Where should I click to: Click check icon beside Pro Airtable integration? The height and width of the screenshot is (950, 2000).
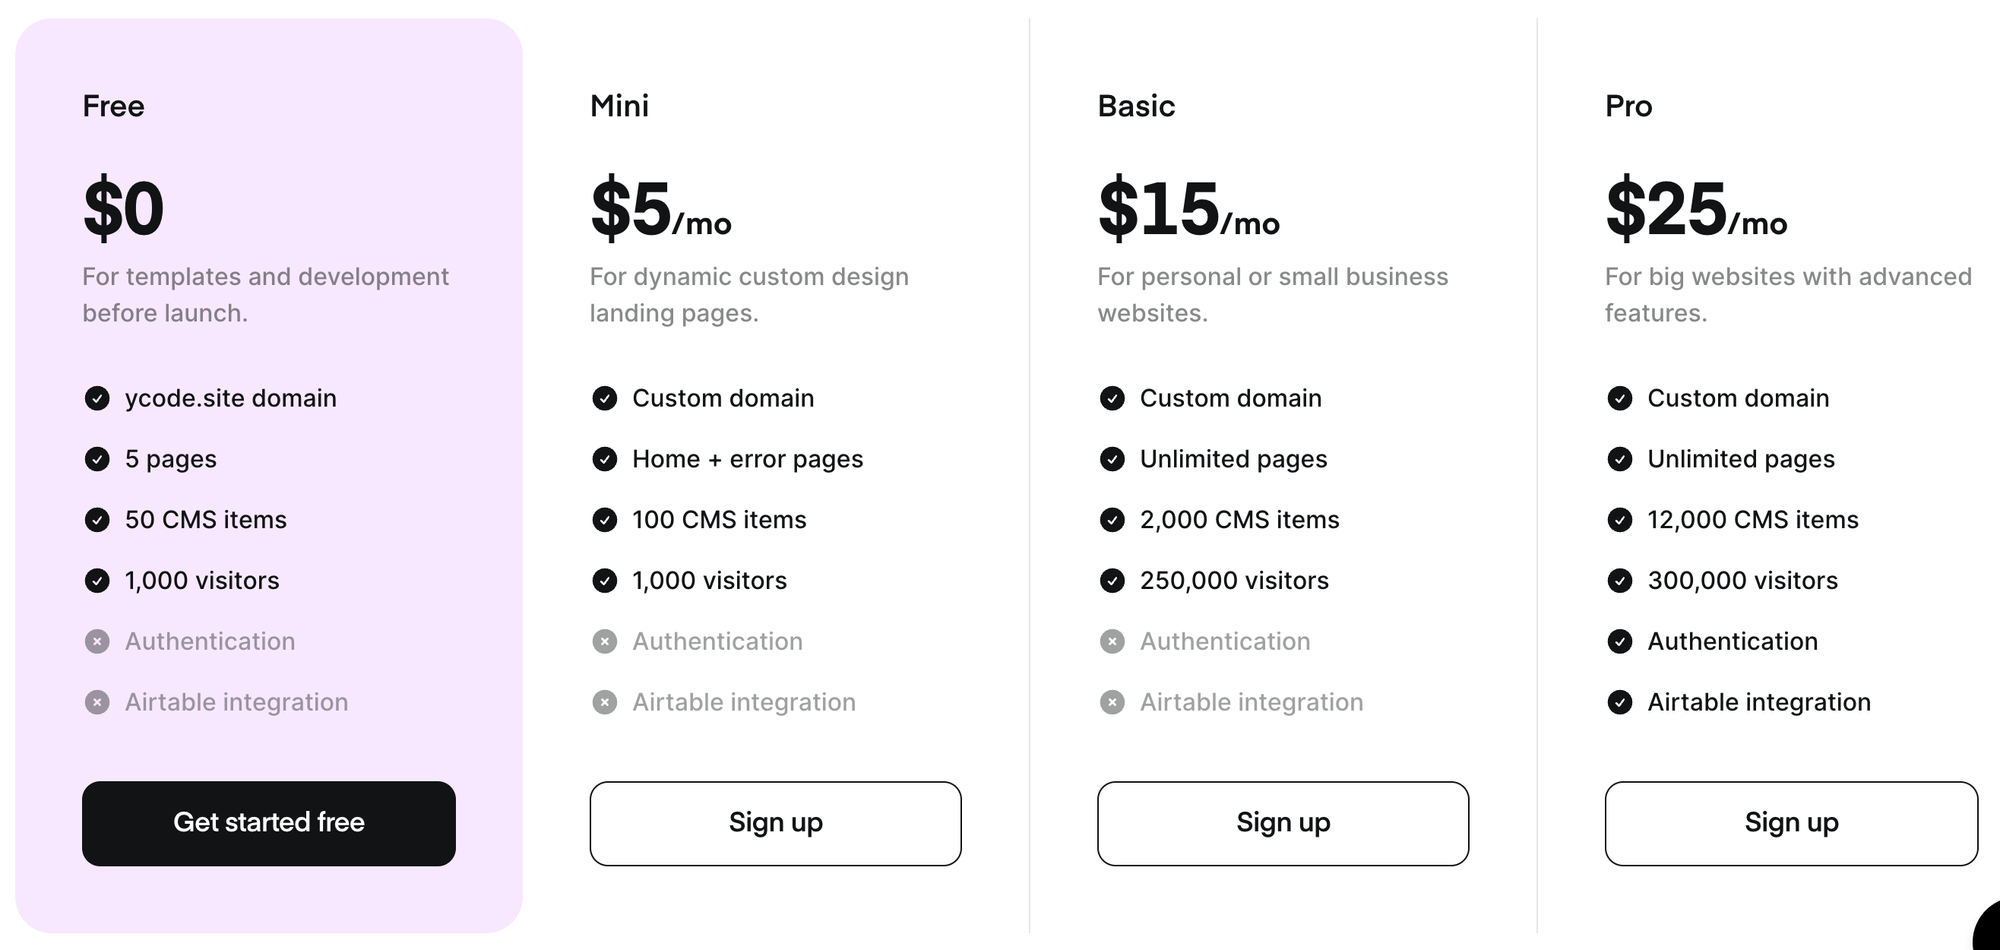coord(1620,702)
